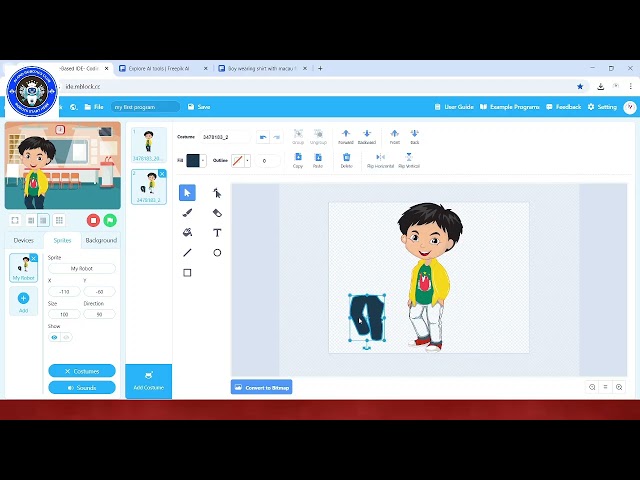The image size is (640, 480).
Task: Zoom in on the costume canvas
Action: (619, 387)
